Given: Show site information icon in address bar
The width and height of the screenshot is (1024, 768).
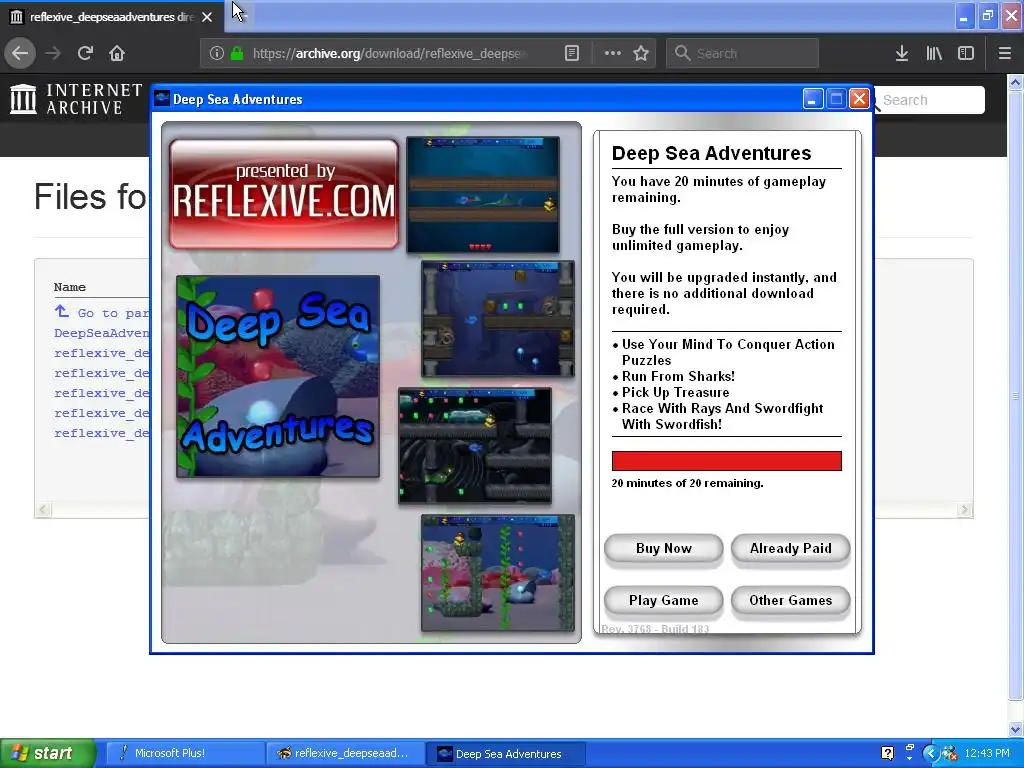Looking at the screenshot, I should 217,54.
